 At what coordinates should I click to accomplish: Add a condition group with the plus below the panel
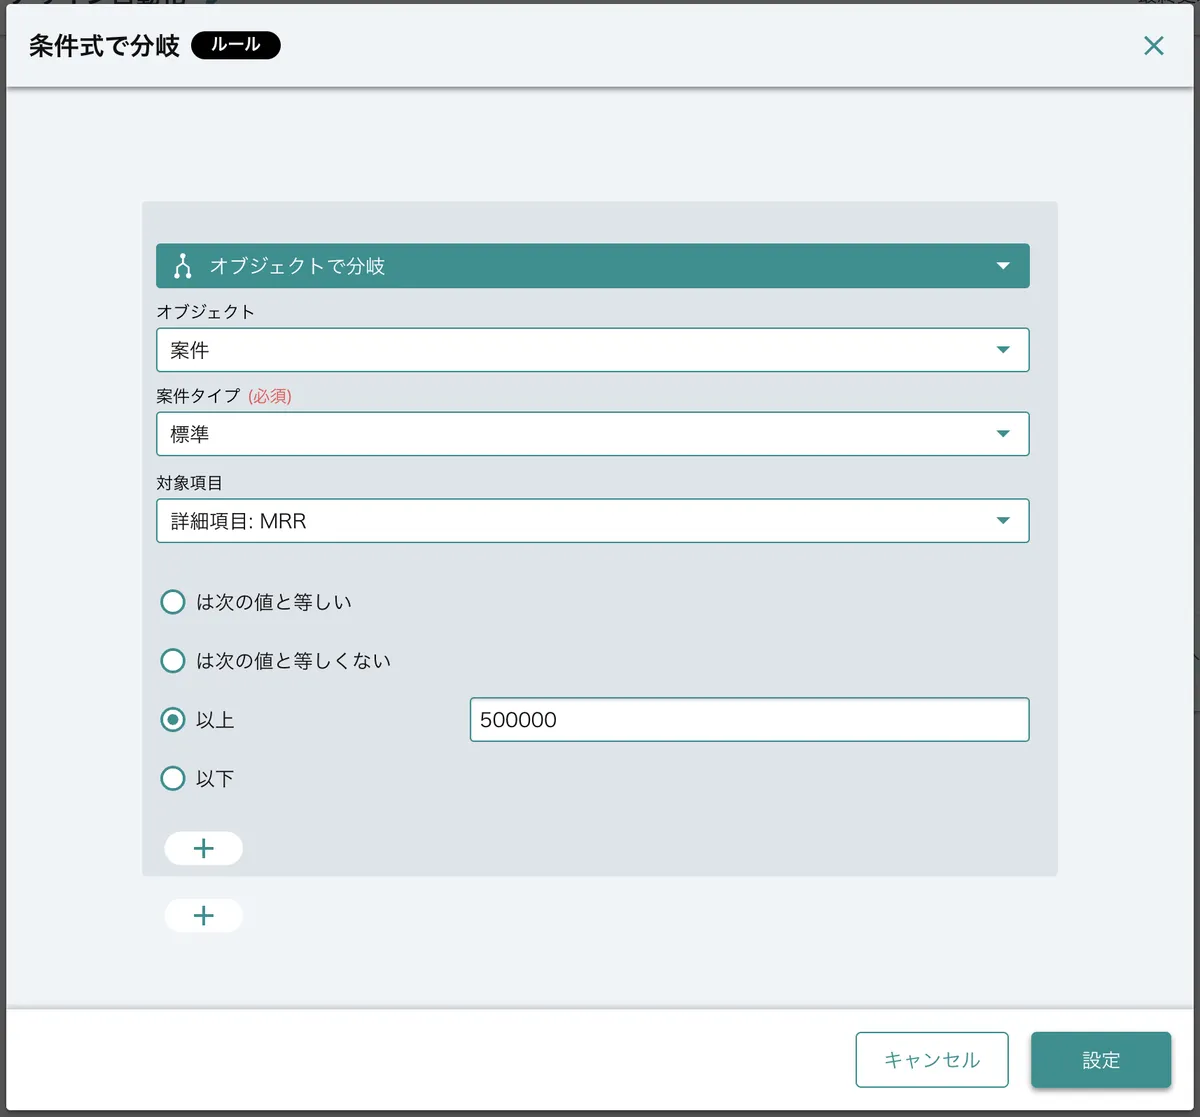point(203,915)
